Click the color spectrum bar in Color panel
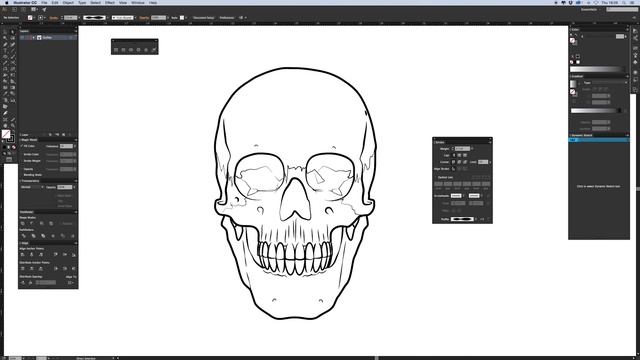 [597, 69]
